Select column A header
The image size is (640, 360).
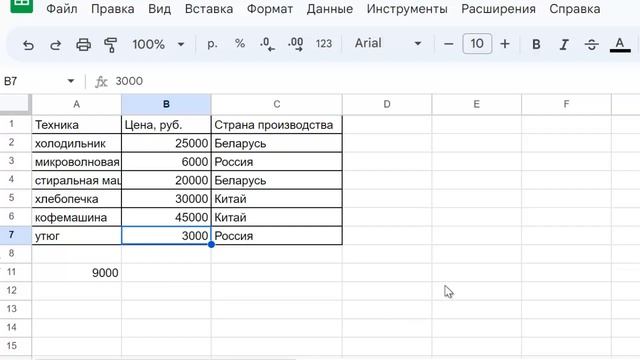(76, 104)
